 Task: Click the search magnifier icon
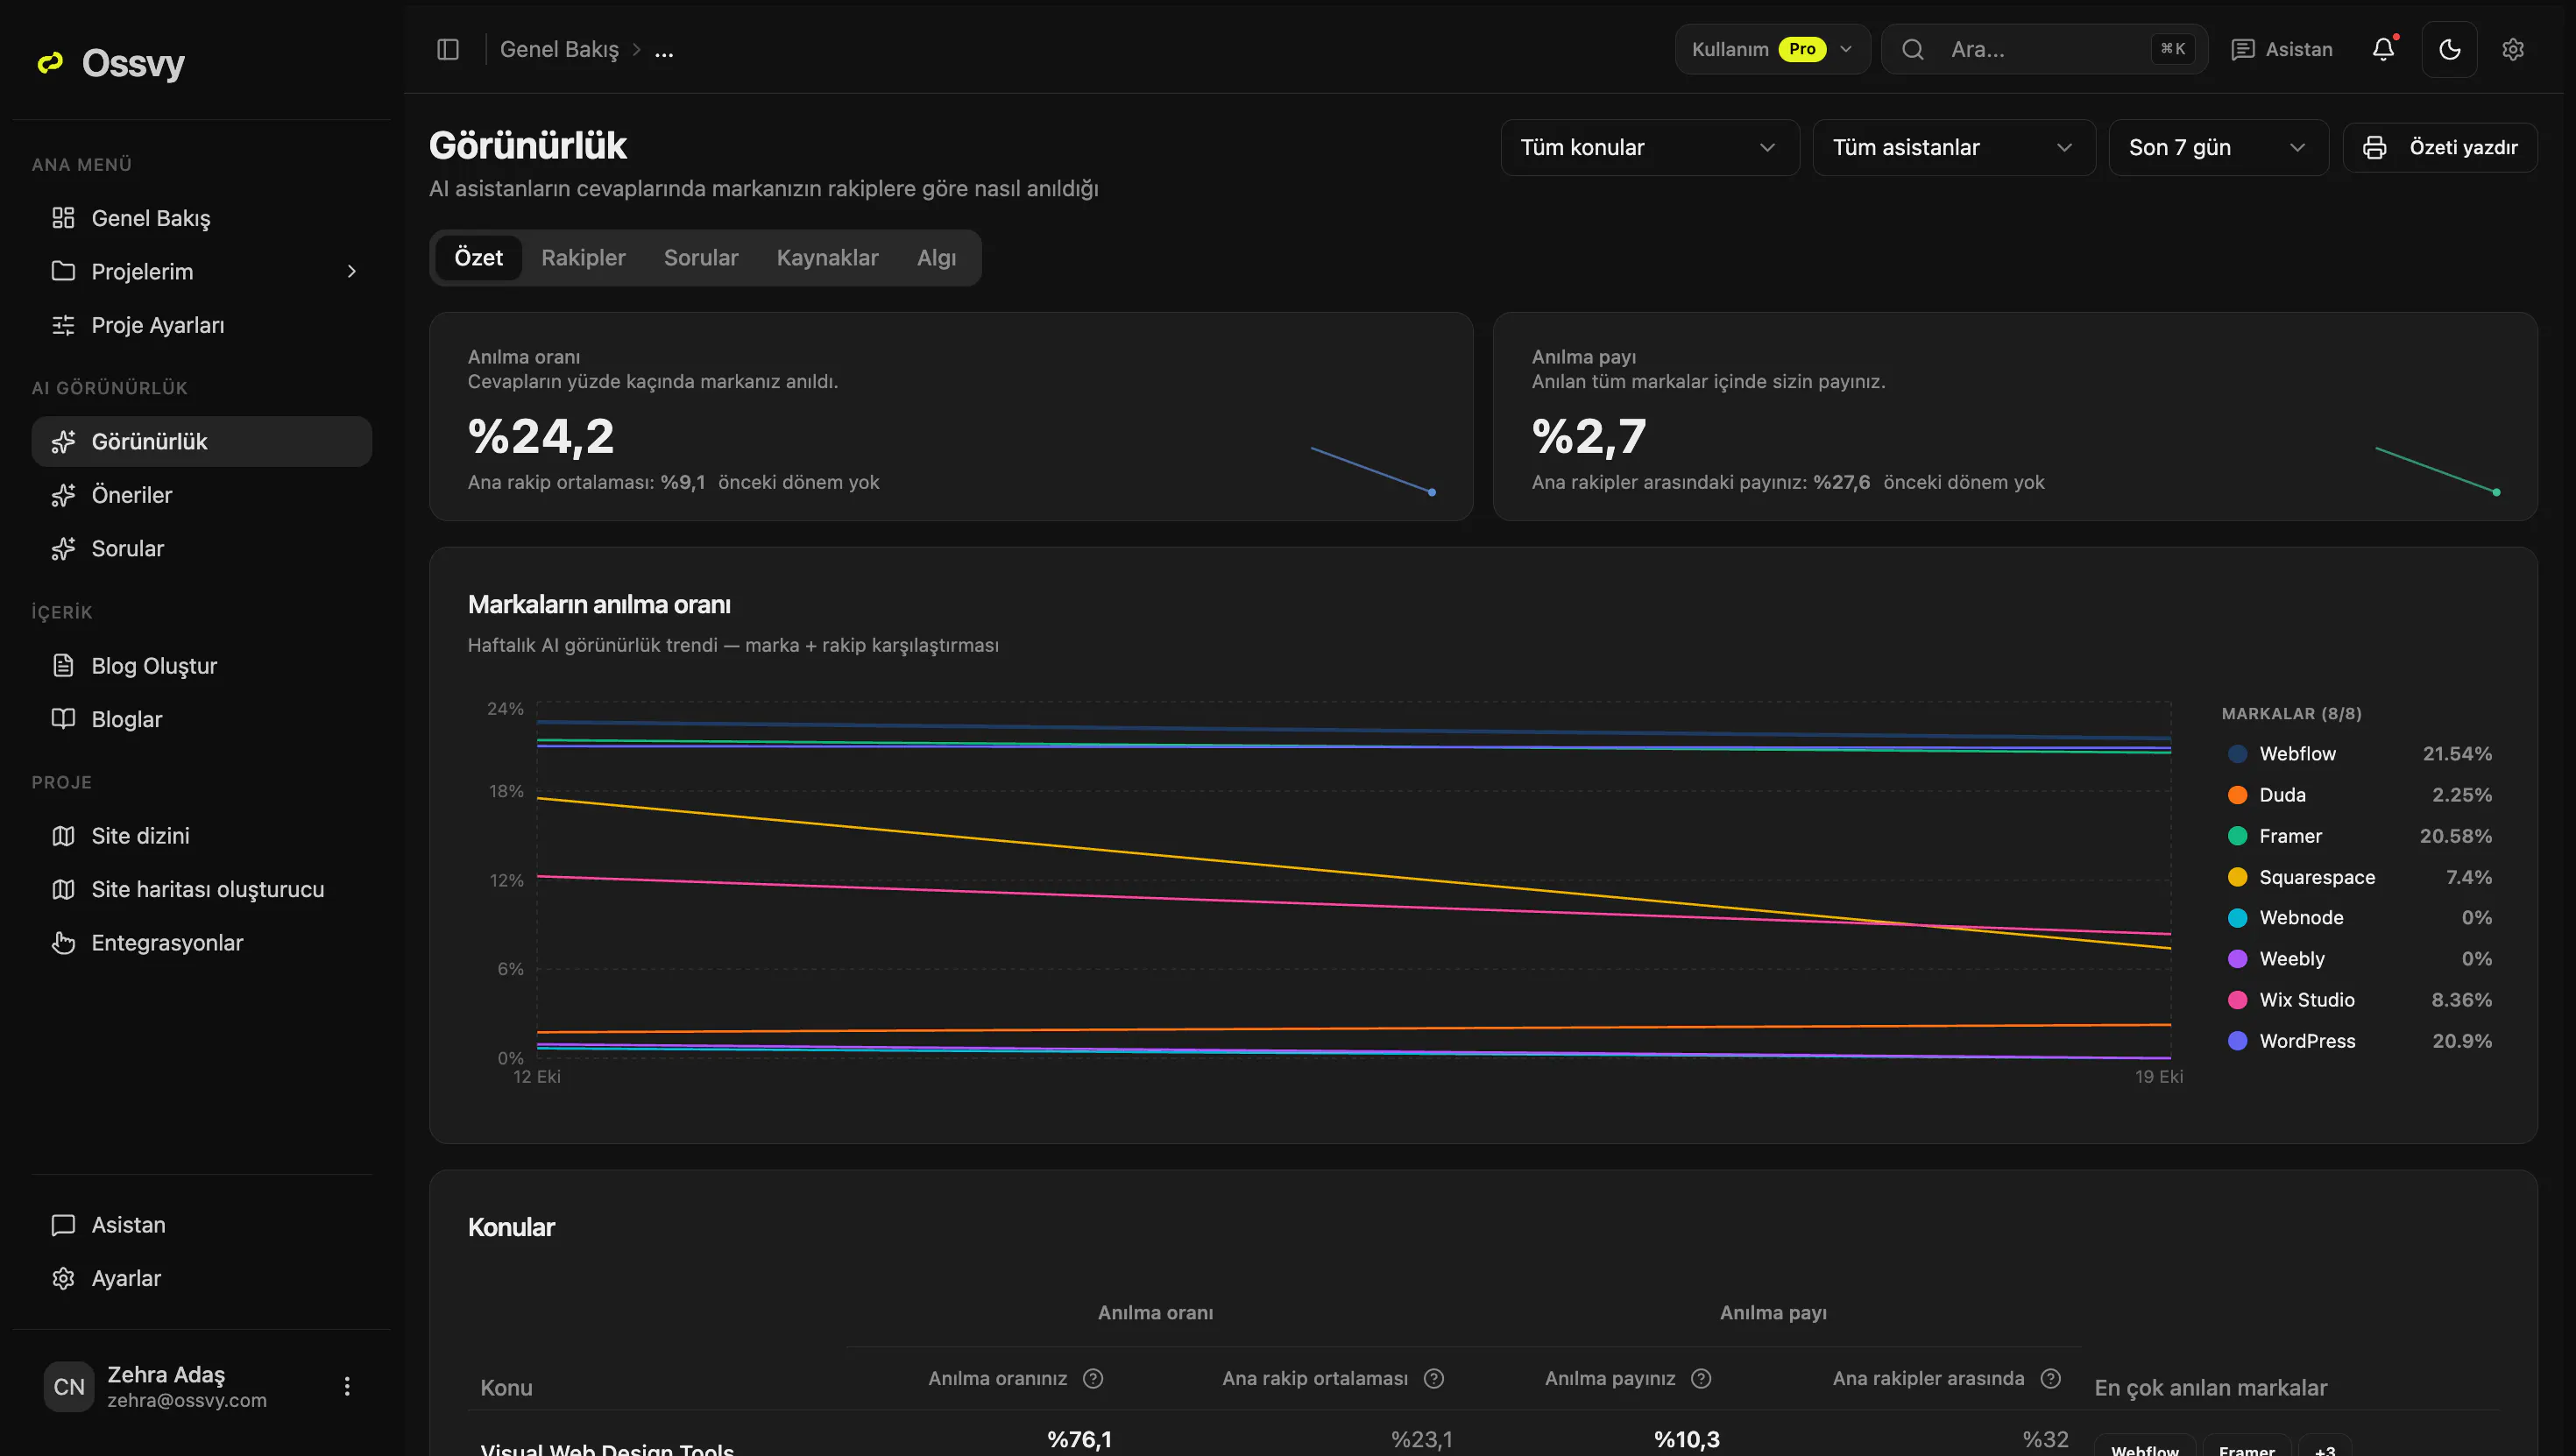coord(1912,49)
